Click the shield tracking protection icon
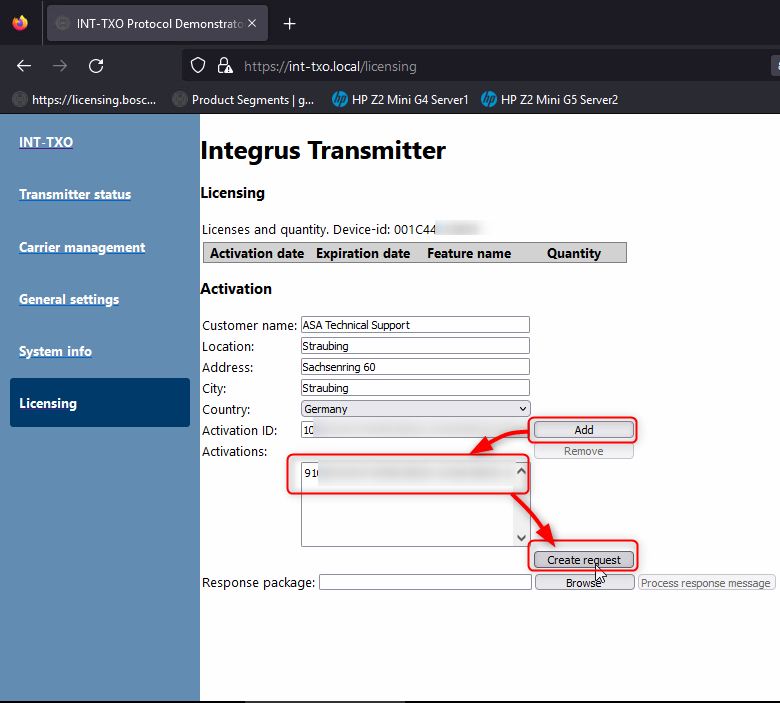 coord(198,66)
